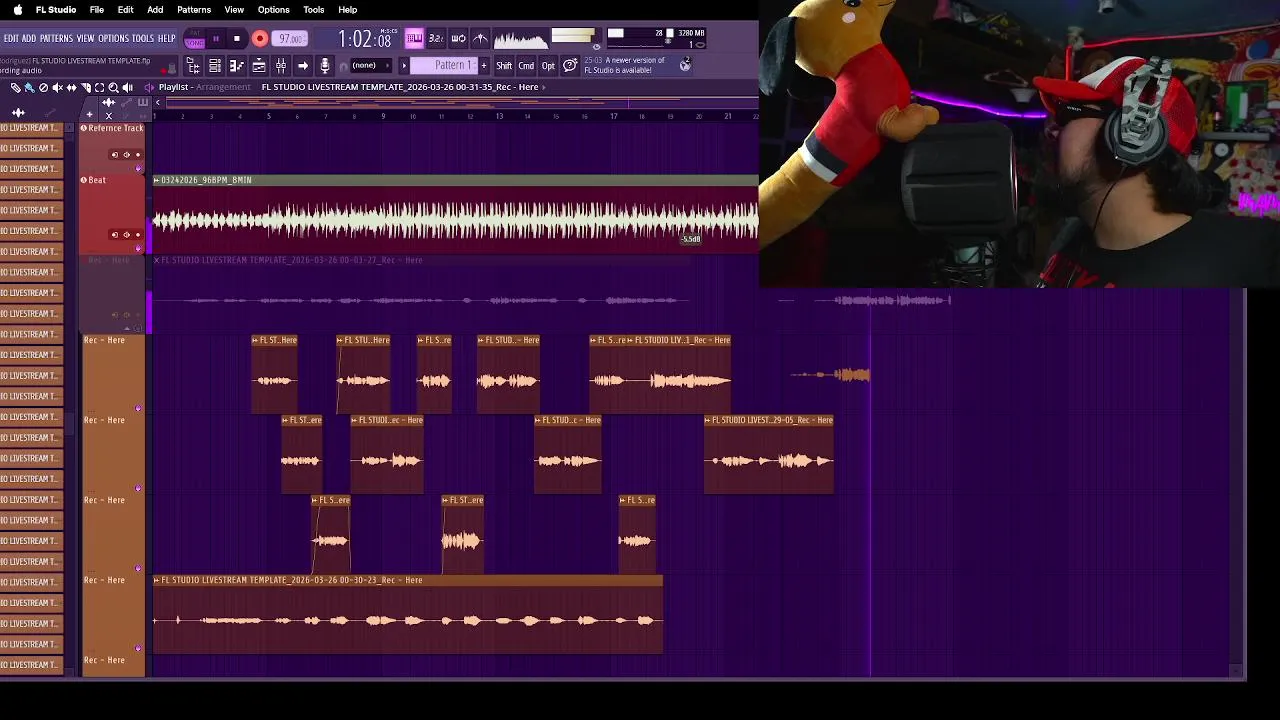Add a new pattern with the plus button
1280x720 pixels.
pos(484,66)
